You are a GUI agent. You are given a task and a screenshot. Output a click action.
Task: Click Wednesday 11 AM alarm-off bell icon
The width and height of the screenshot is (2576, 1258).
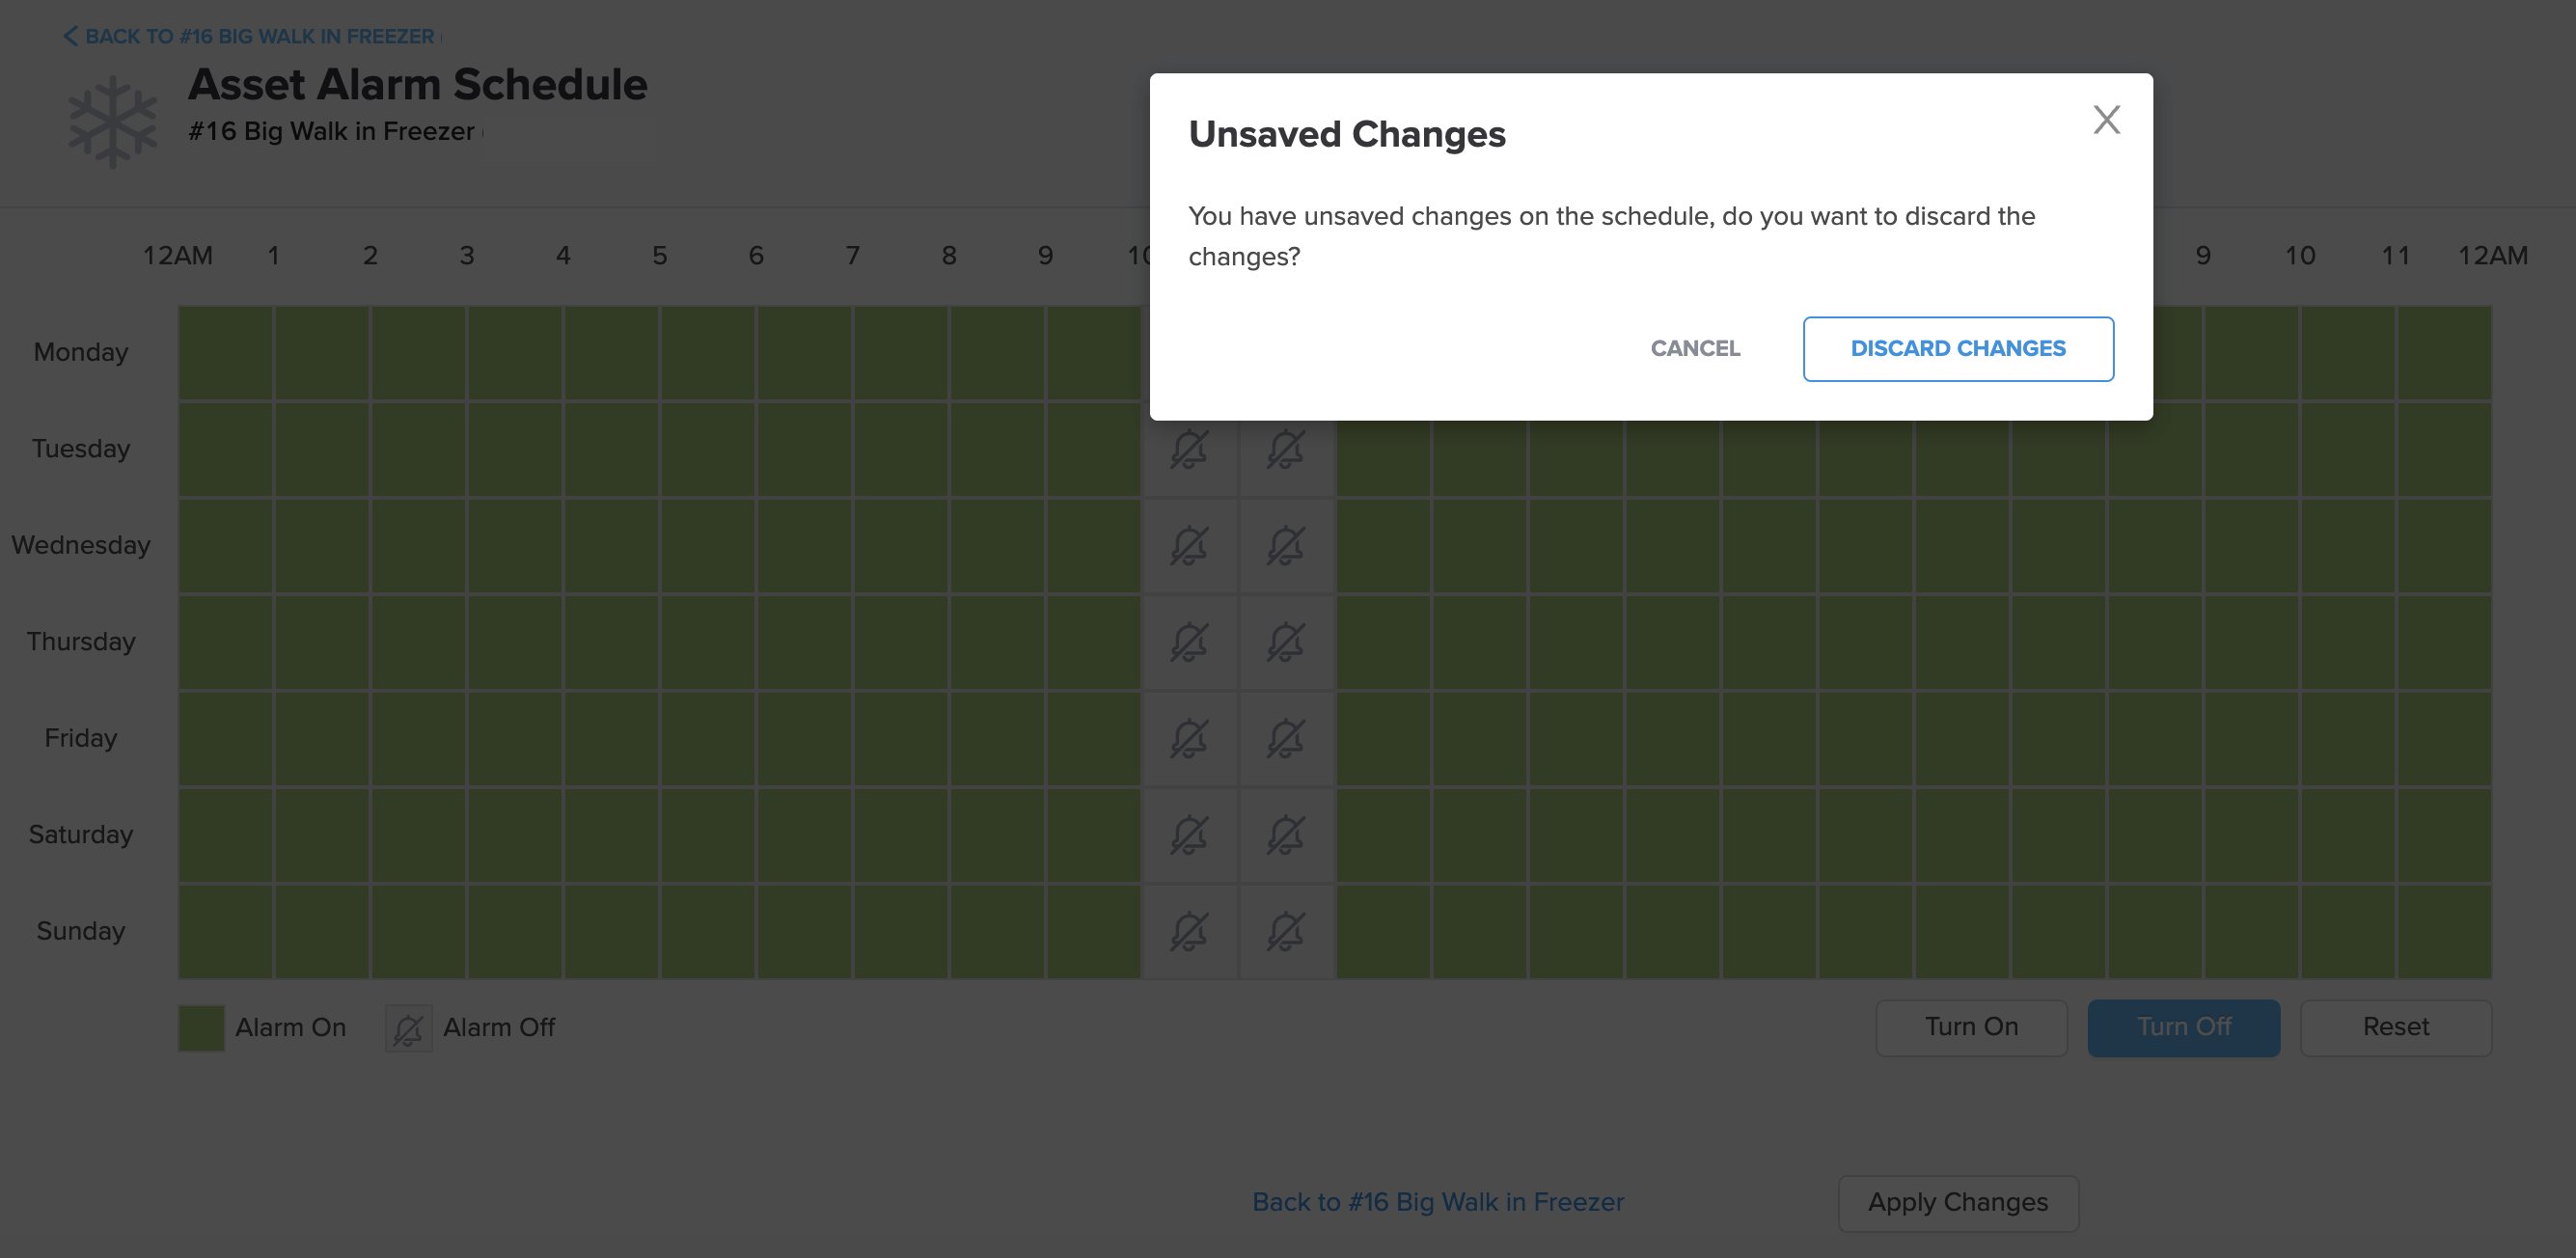[1286, 546]
